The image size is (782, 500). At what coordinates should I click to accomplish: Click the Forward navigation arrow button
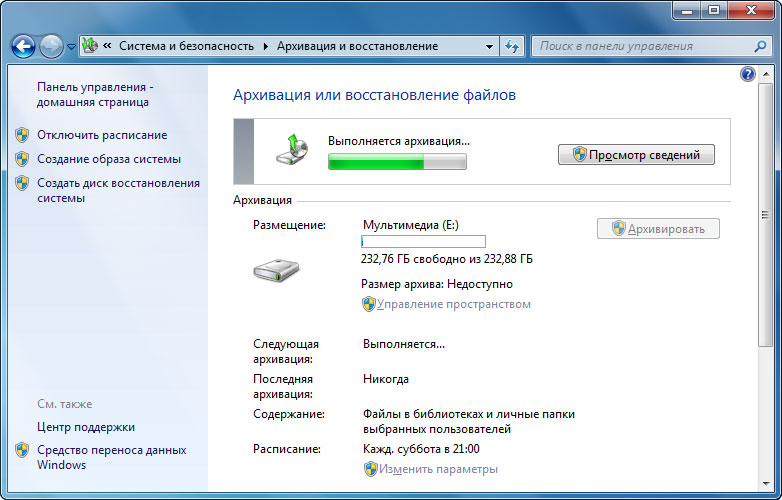(51, 47)
